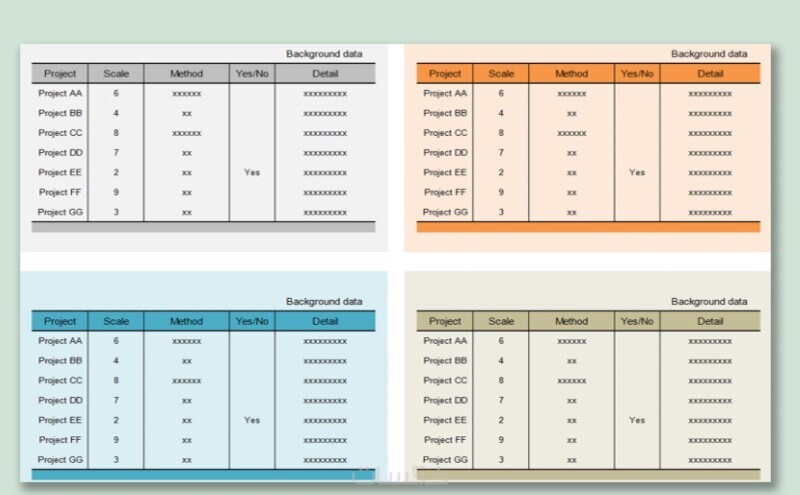Select the Scale header in orange table

[501, 73]
